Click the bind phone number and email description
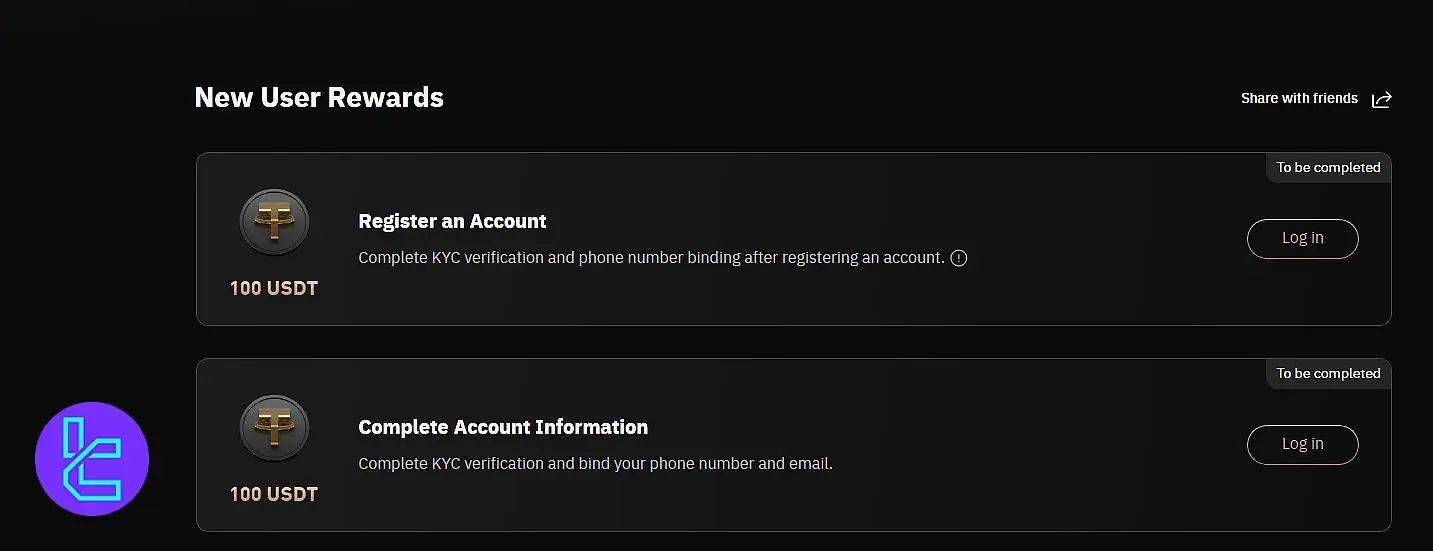 pos(595,464)
